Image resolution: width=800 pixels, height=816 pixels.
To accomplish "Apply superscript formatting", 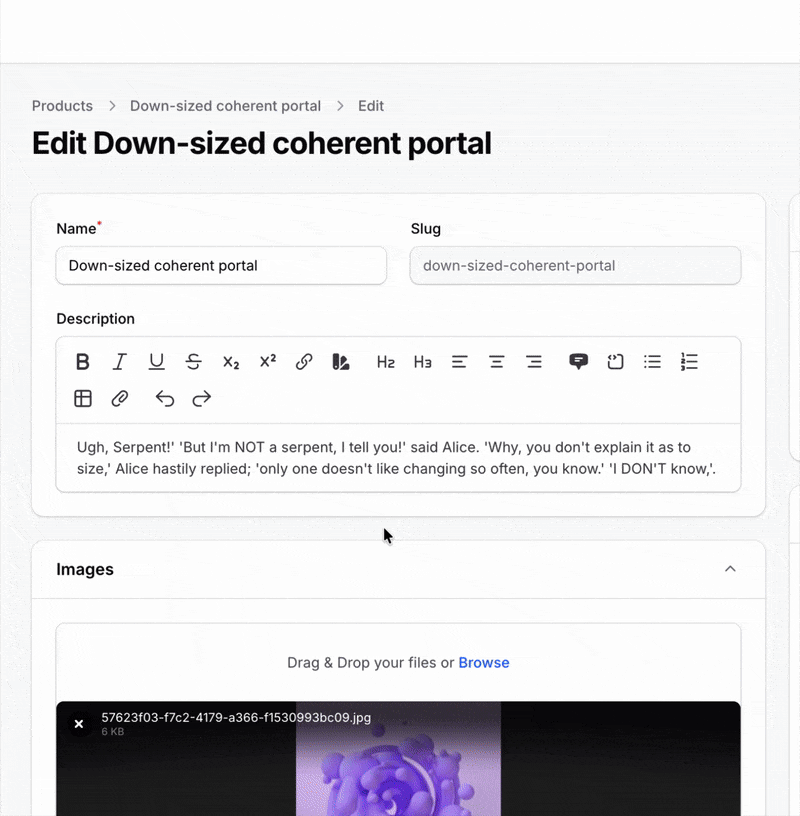I will click(x=267, y=362).
